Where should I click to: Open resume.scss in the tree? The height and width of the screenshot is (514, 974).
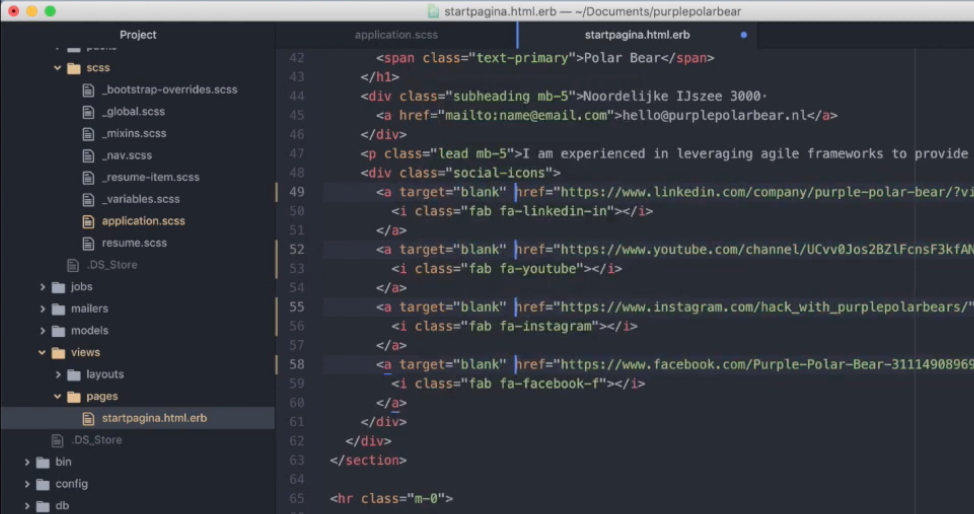point(134,243)
